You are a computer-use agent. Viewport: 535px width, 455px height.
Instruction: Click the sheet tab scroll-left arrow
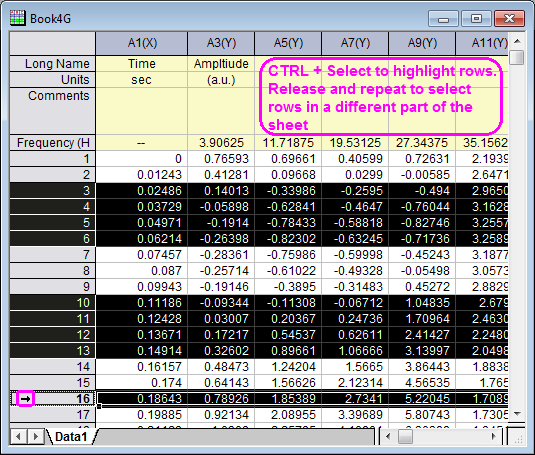pyautogui.click(x=19, y=436)
